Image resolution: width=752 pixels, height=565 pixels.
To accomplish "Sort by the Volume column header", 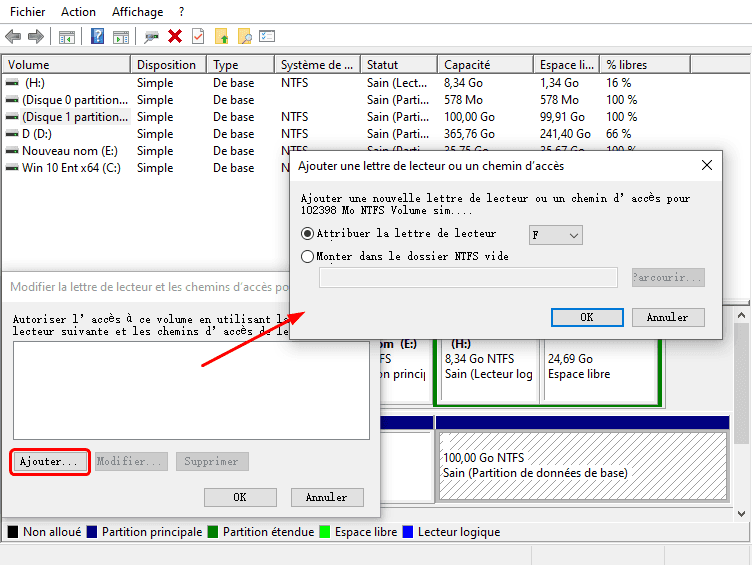I will tap(66, 65).
